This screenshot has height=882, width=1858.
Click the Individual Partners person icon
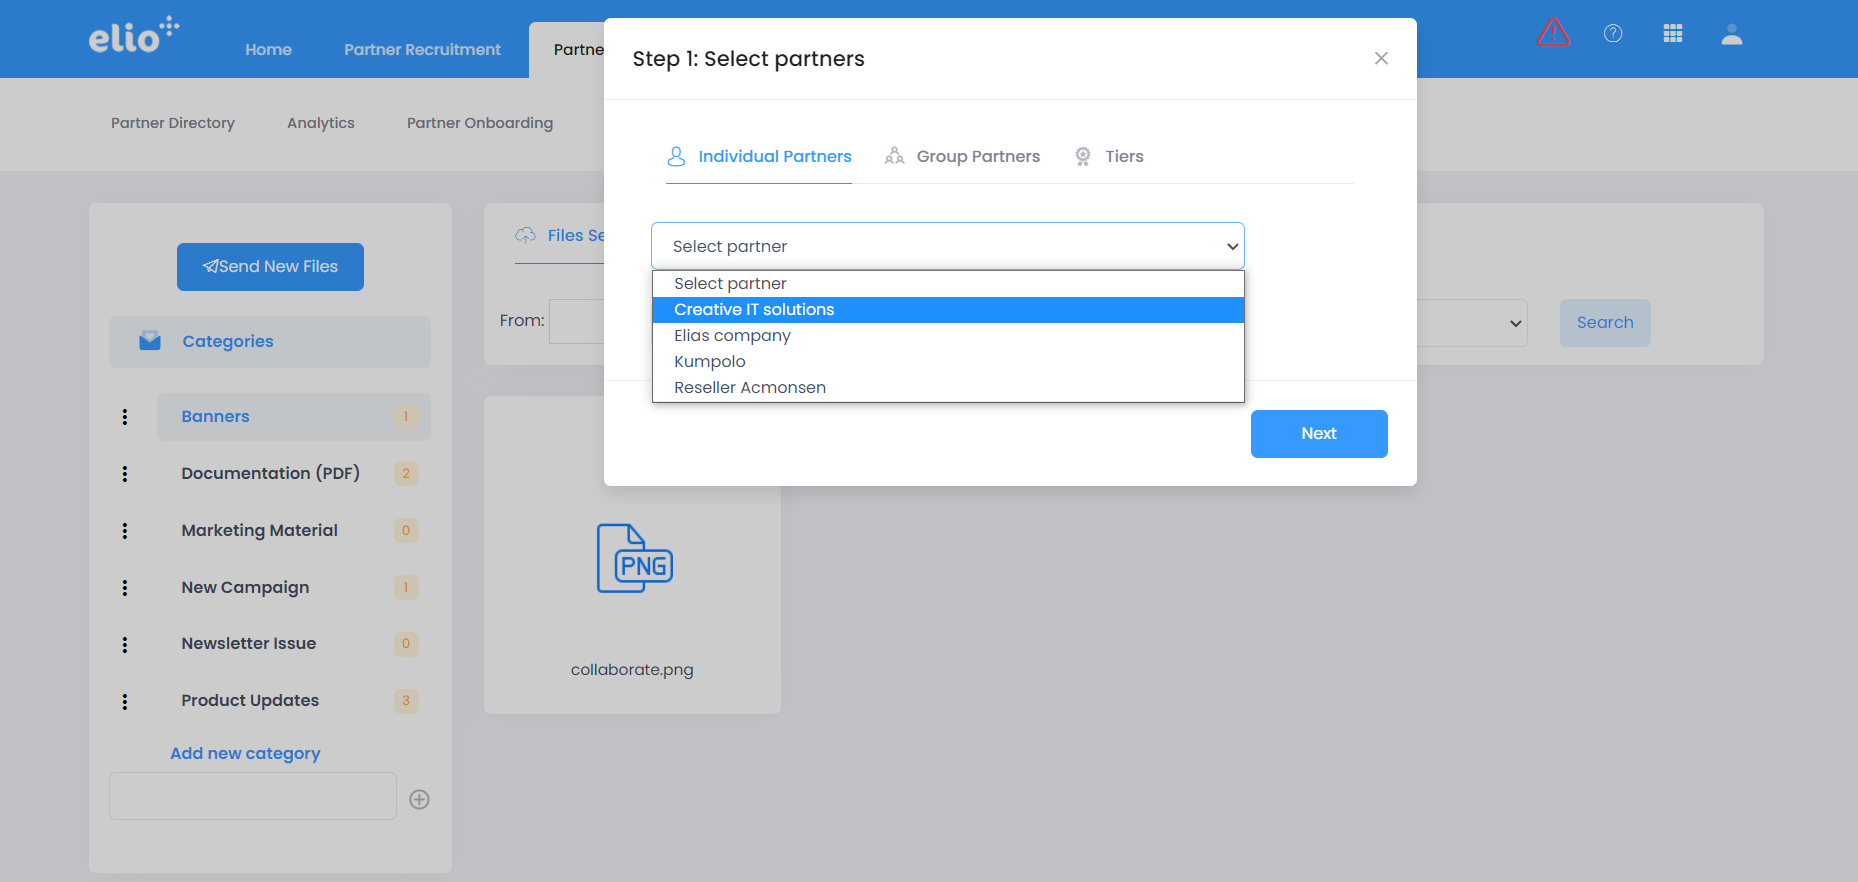click(x=677, y=156)
